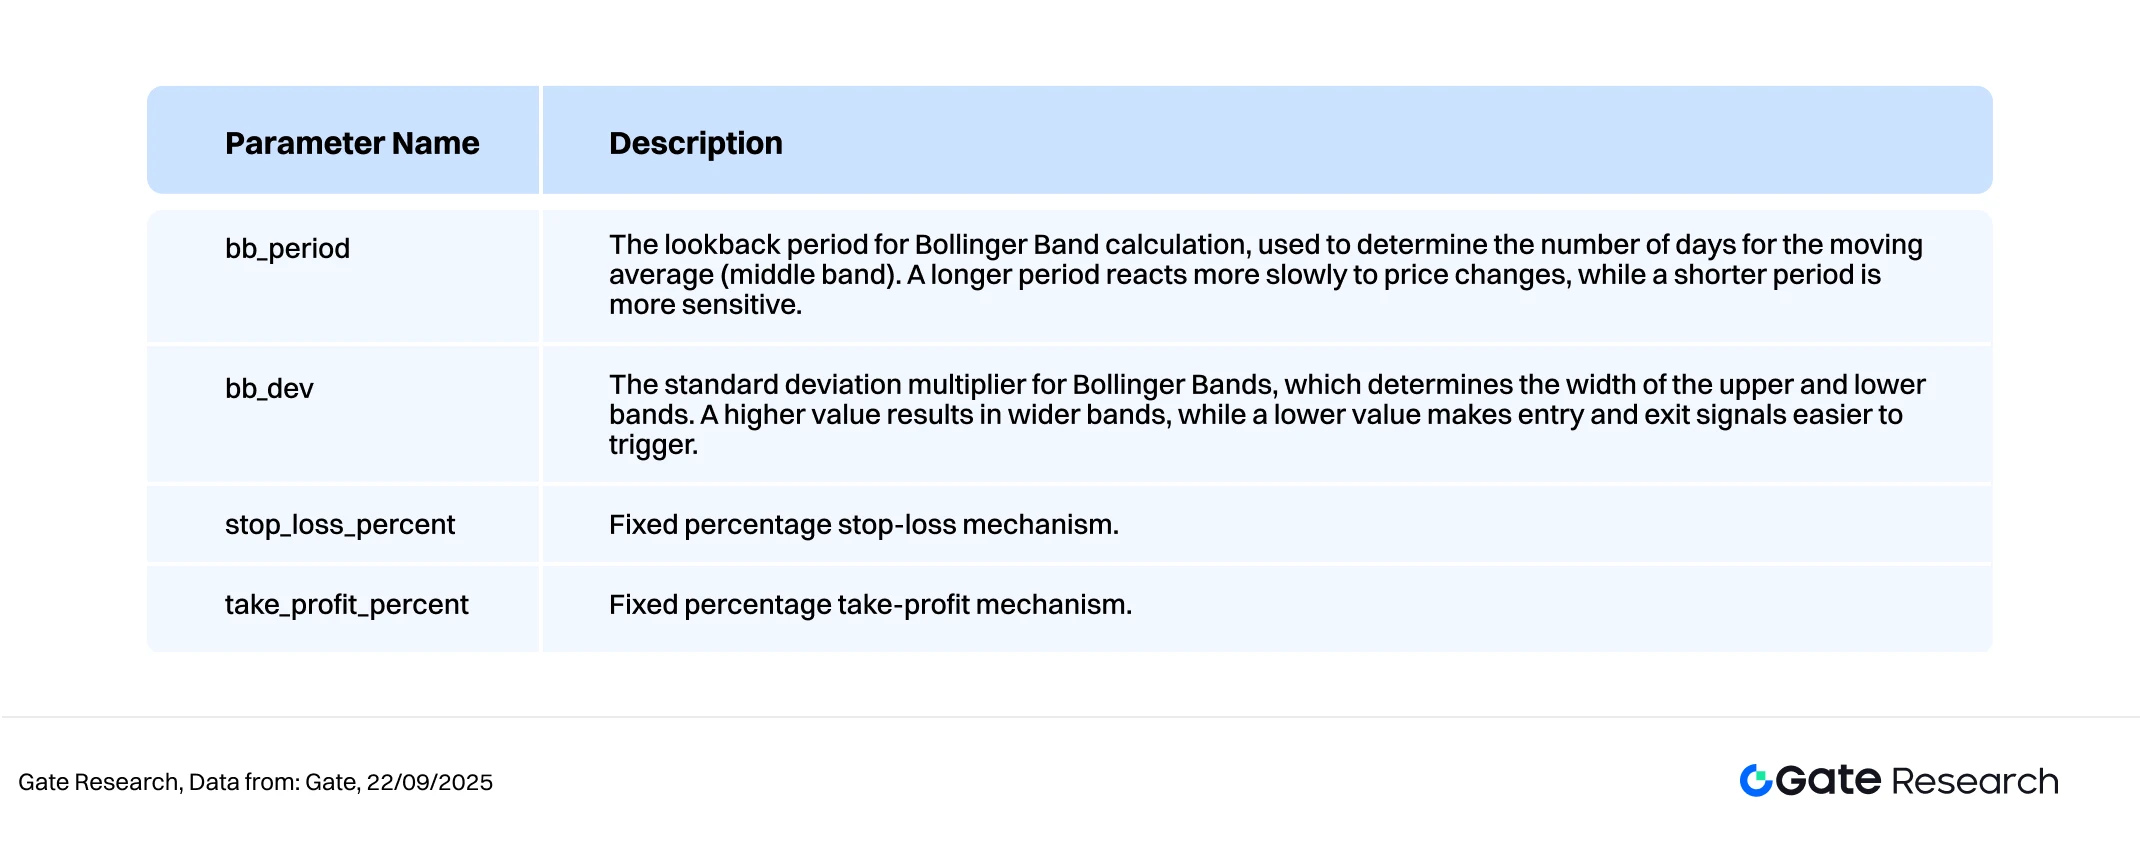Screen dimensions: 2140x846
Task: Click the Gate logo icon
Action: [x=1756, y=780]
